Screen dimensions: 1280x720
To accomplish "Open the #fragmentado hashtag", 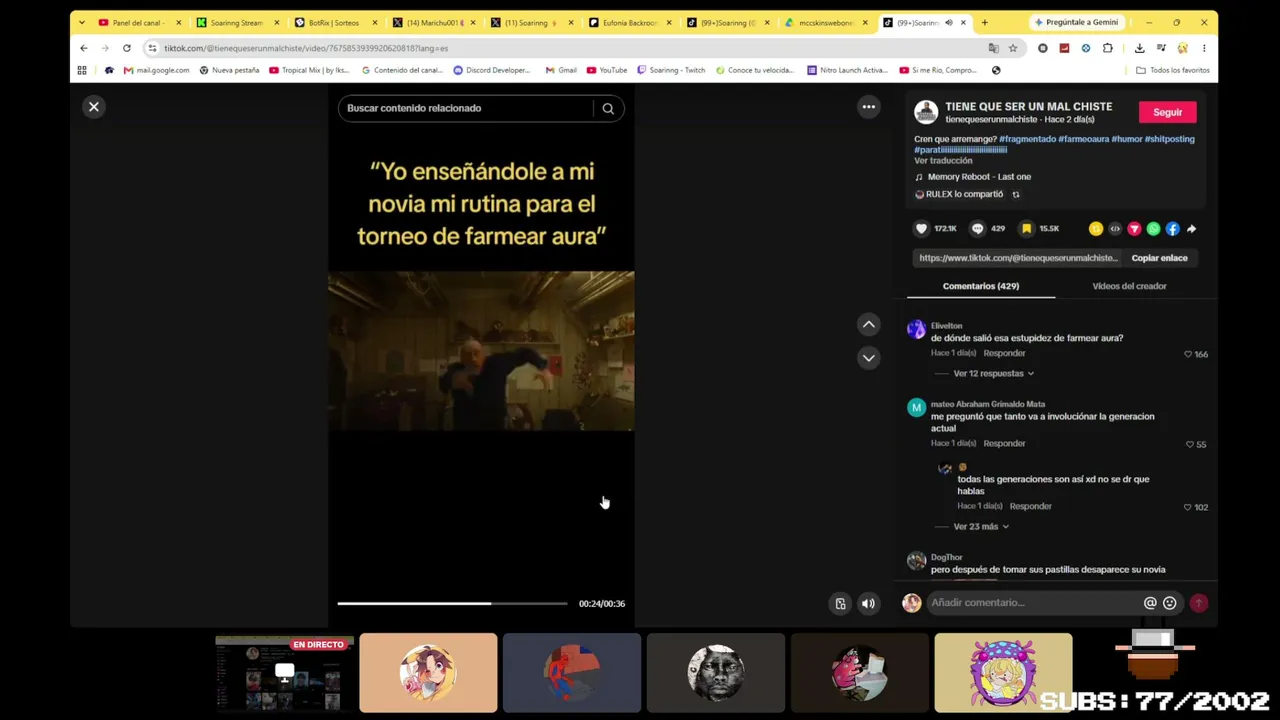I will click(1027, 139).
